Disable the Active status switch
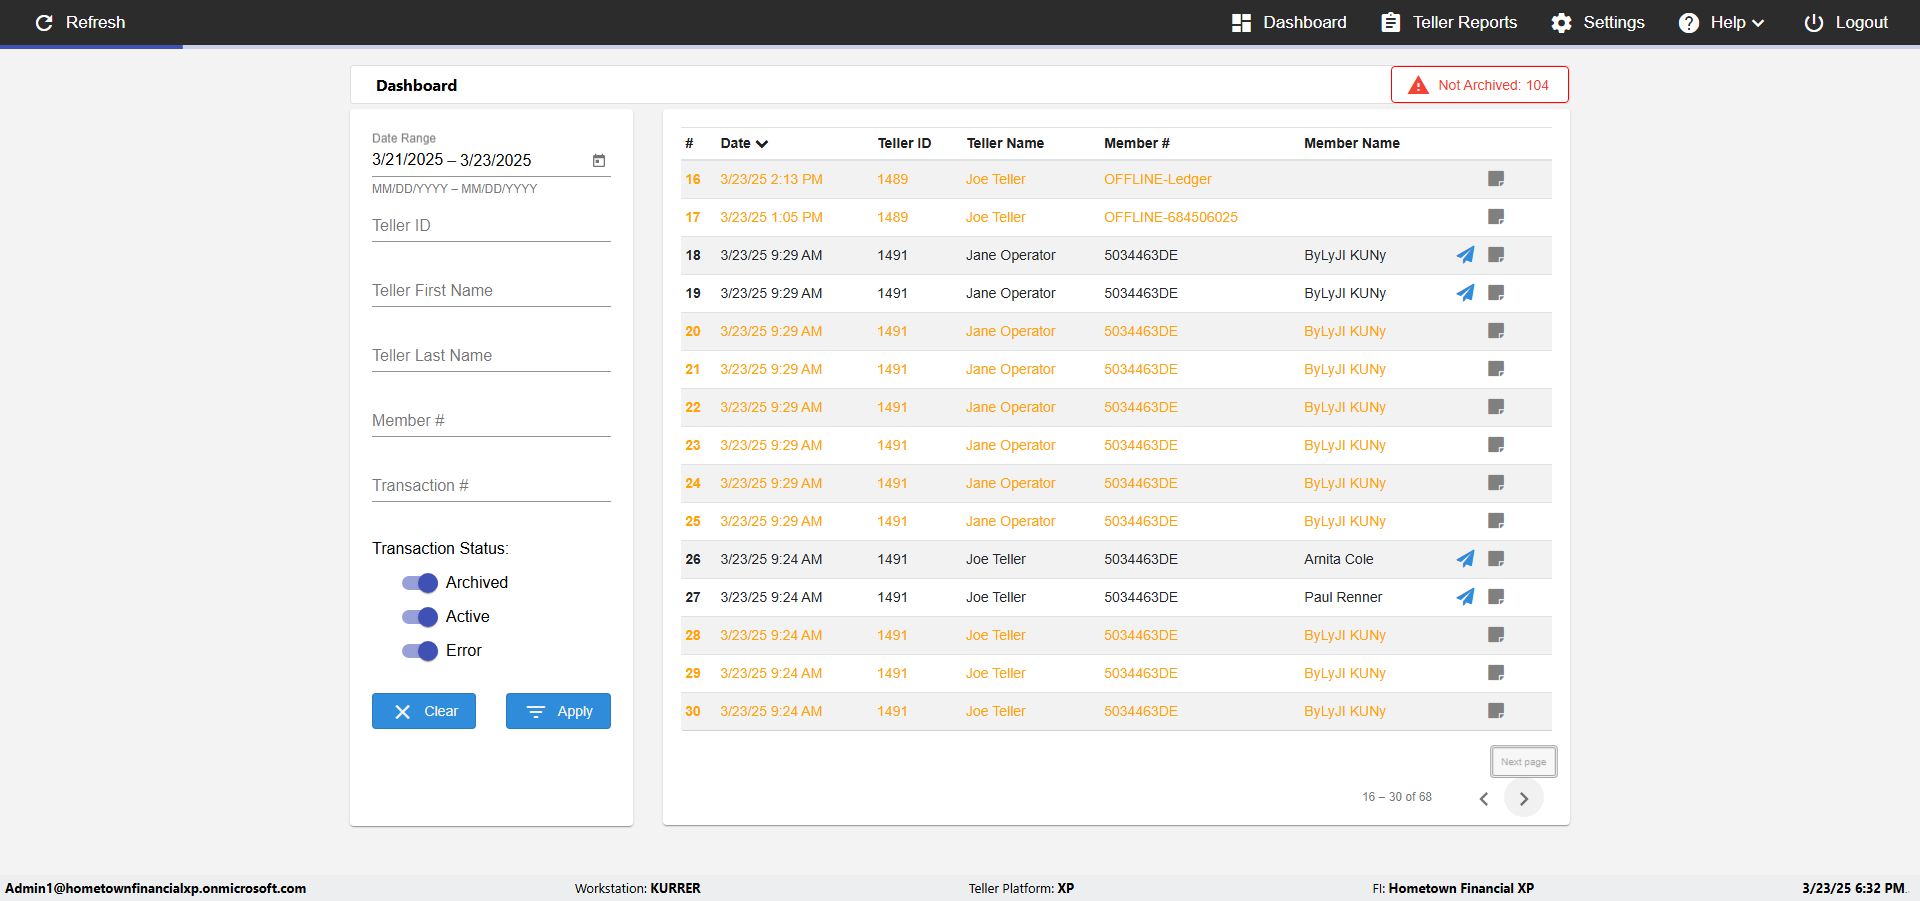 point(420,617)
